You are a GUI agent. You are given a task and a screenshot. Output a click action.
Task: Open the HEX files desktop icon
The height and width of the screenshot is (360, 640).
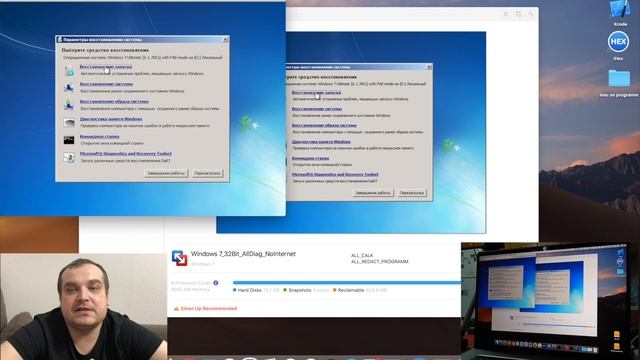click(x=618, y=42)
